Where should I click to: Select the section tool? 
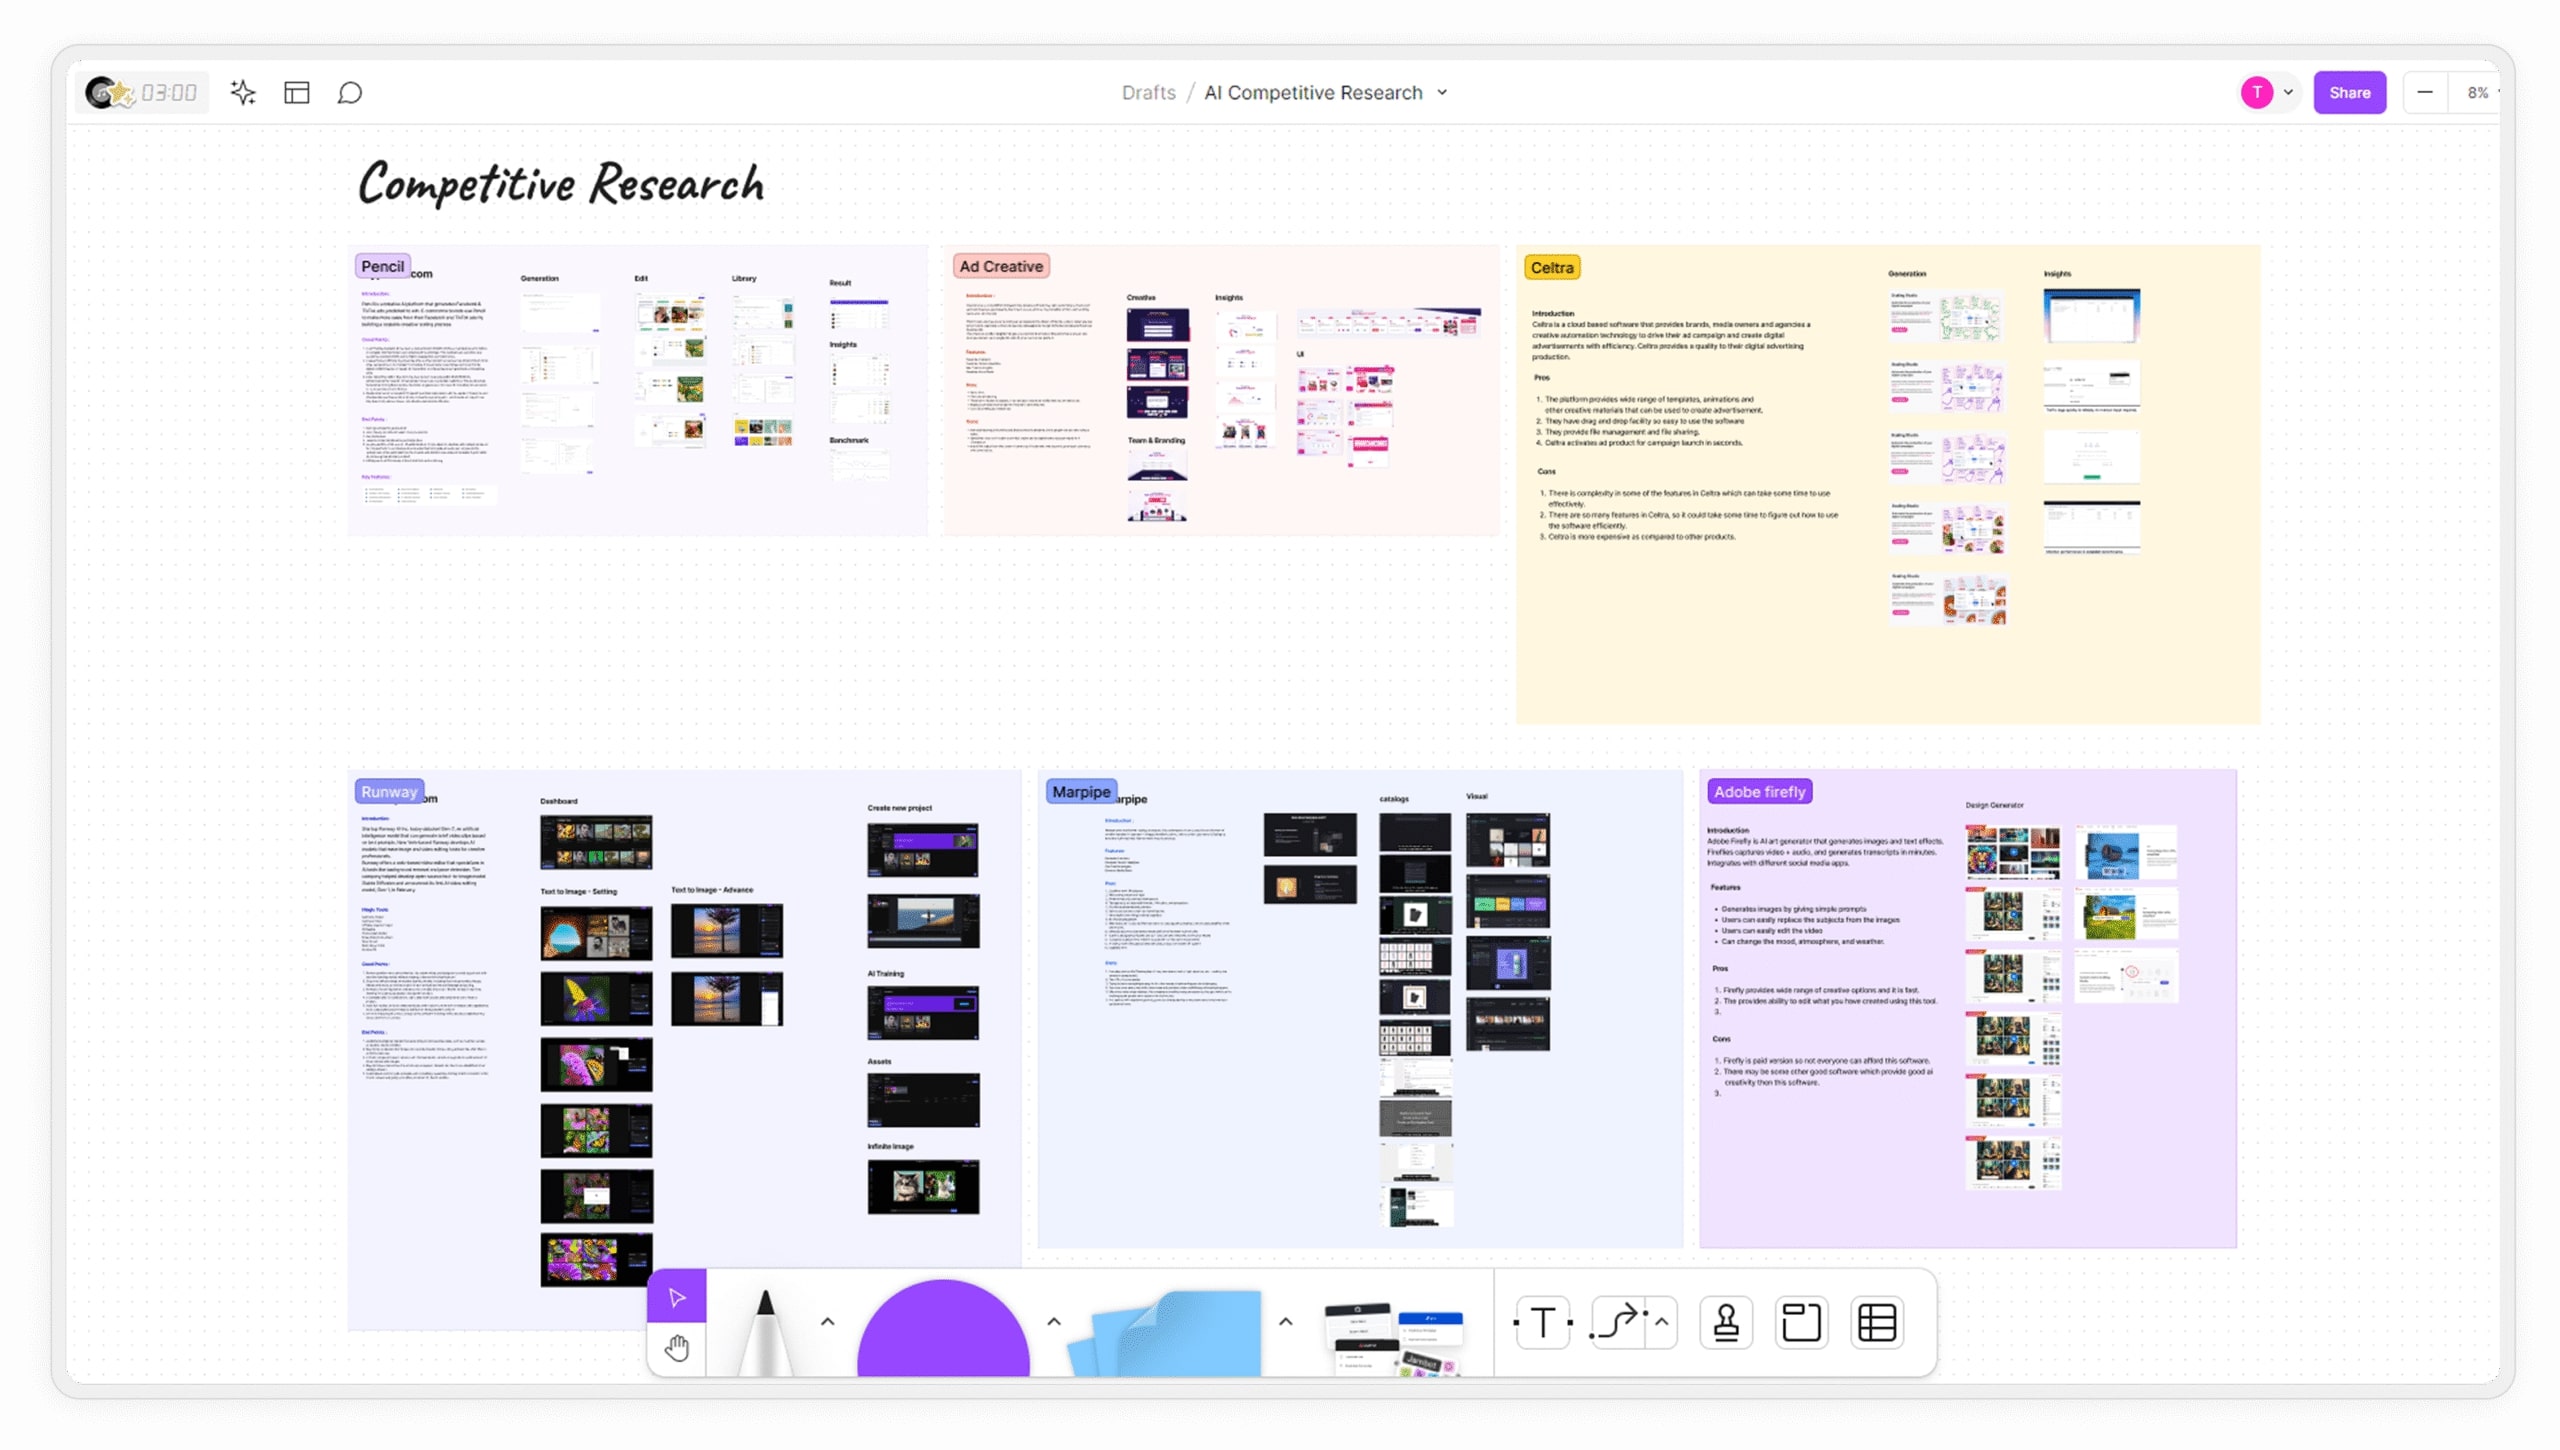point(1801,1322)
